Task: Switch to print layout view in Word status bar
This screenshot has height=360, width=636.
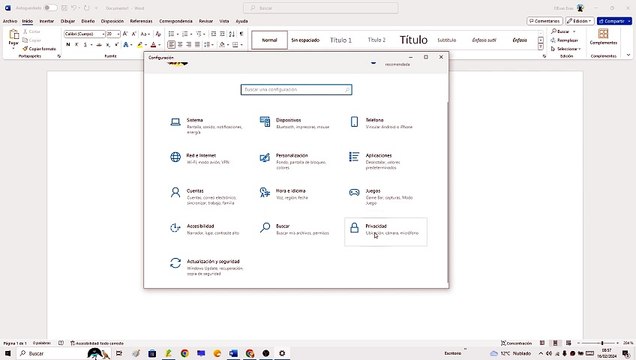Action: tap(555, 343)
